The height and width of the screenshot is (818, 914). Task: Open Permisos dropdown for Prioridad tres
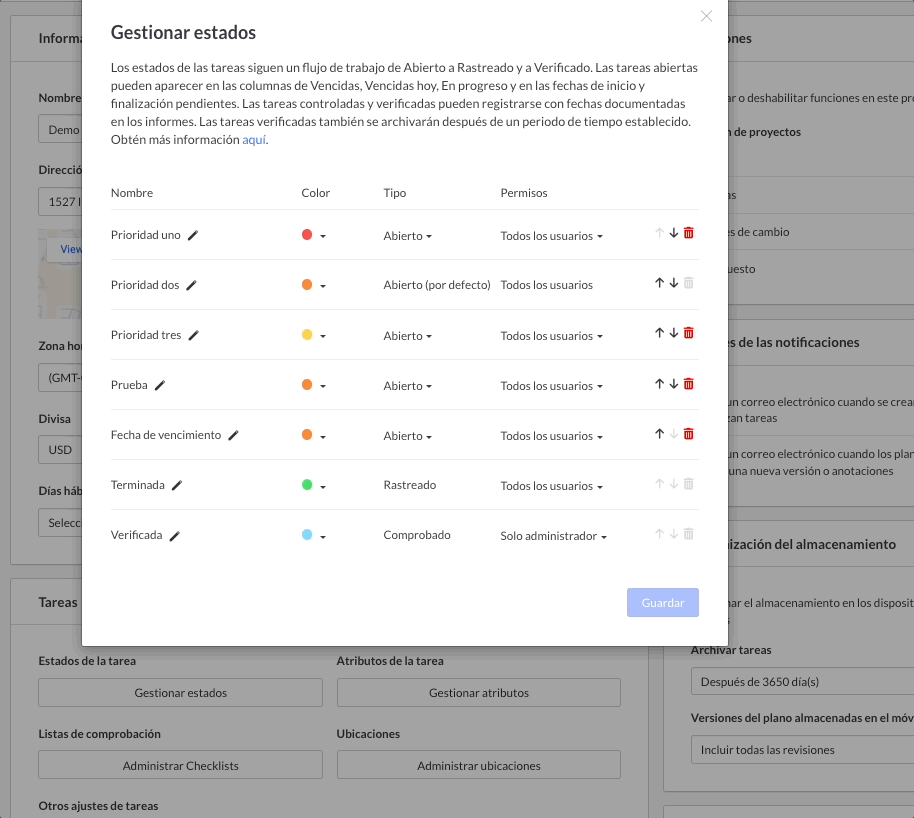tap(551, 336)
